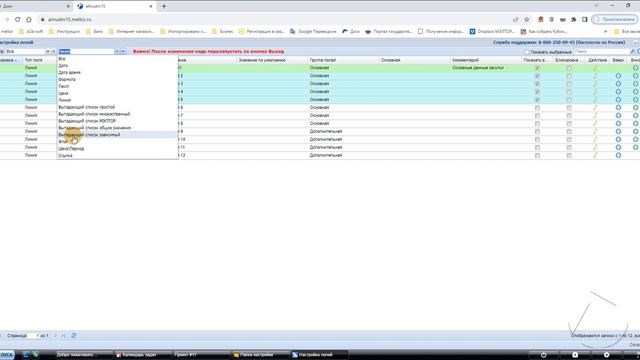Move row 8 down with its green circle icon
Image resolution: width=640 pixels, height=360 pixels.
click(x=636, y=124)
